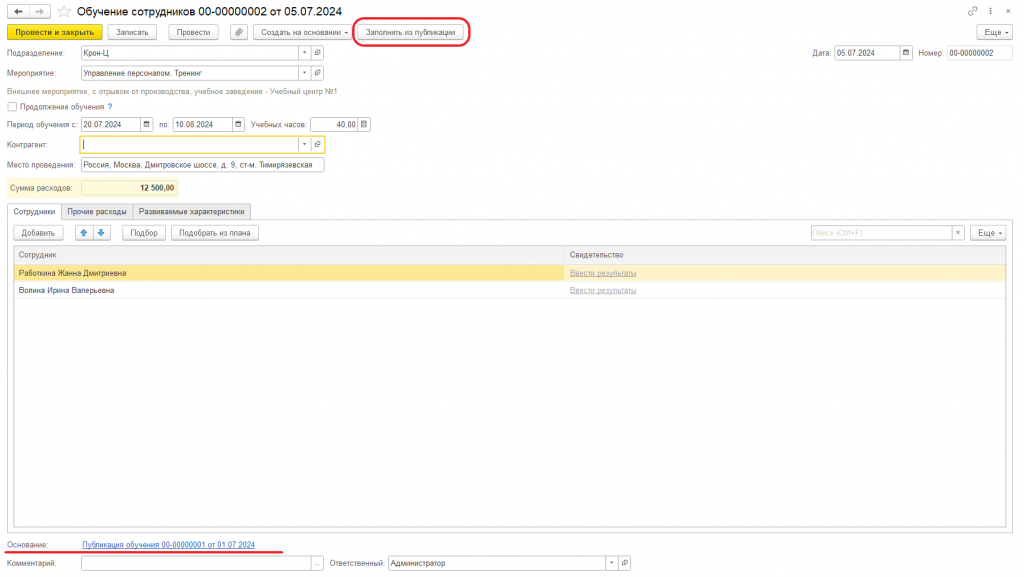Focus the Место проведения field
The width and height of the screenshot is (1024, 577).
point(202,165)
